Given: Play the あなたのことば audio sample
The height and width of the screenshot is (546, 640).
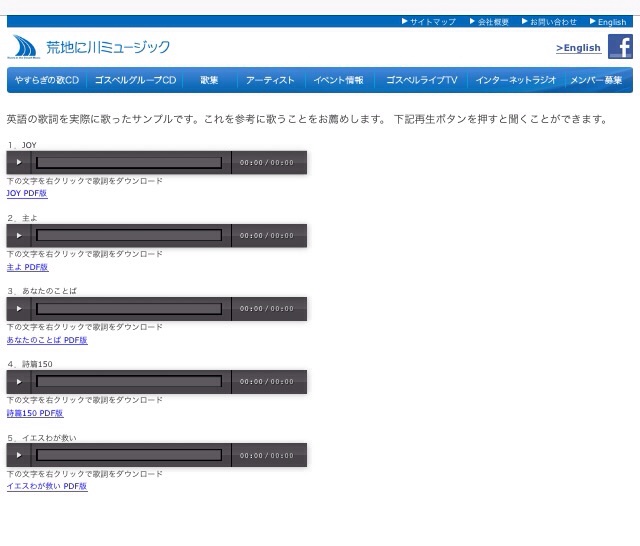Looking at the screenshot, I should click(19, 309).
